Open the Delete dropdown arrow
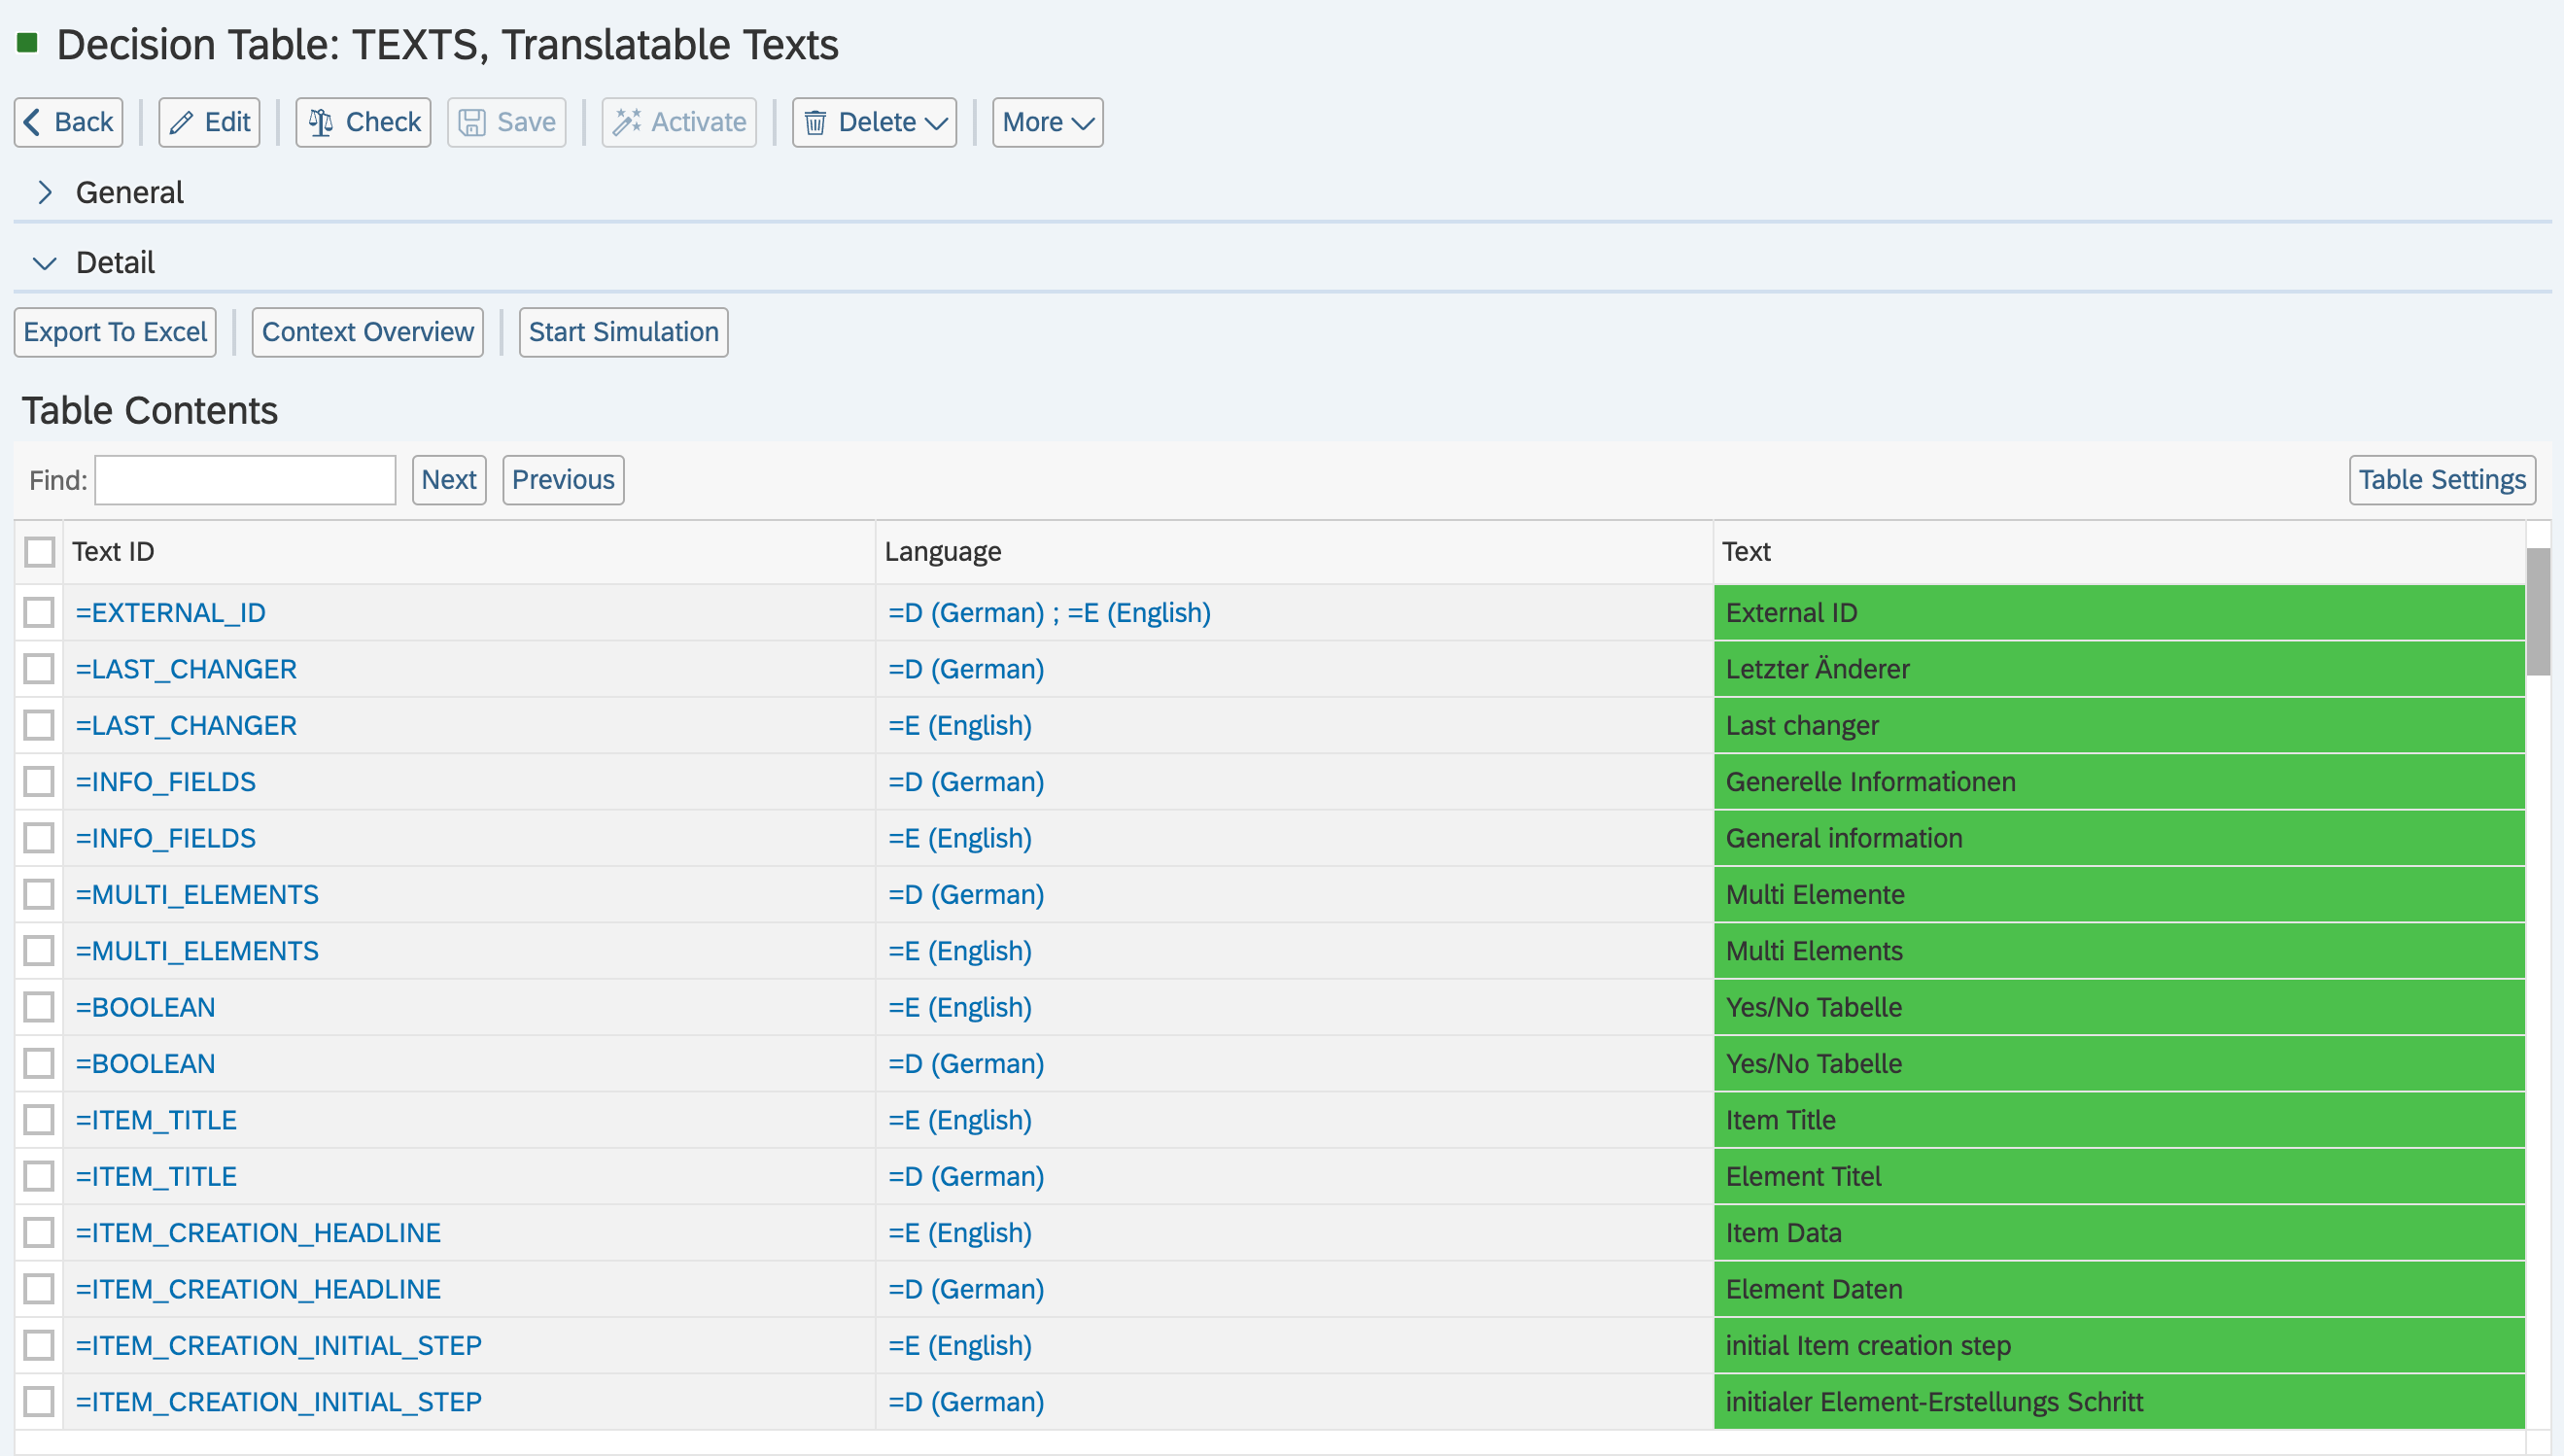 coord(937,122)
